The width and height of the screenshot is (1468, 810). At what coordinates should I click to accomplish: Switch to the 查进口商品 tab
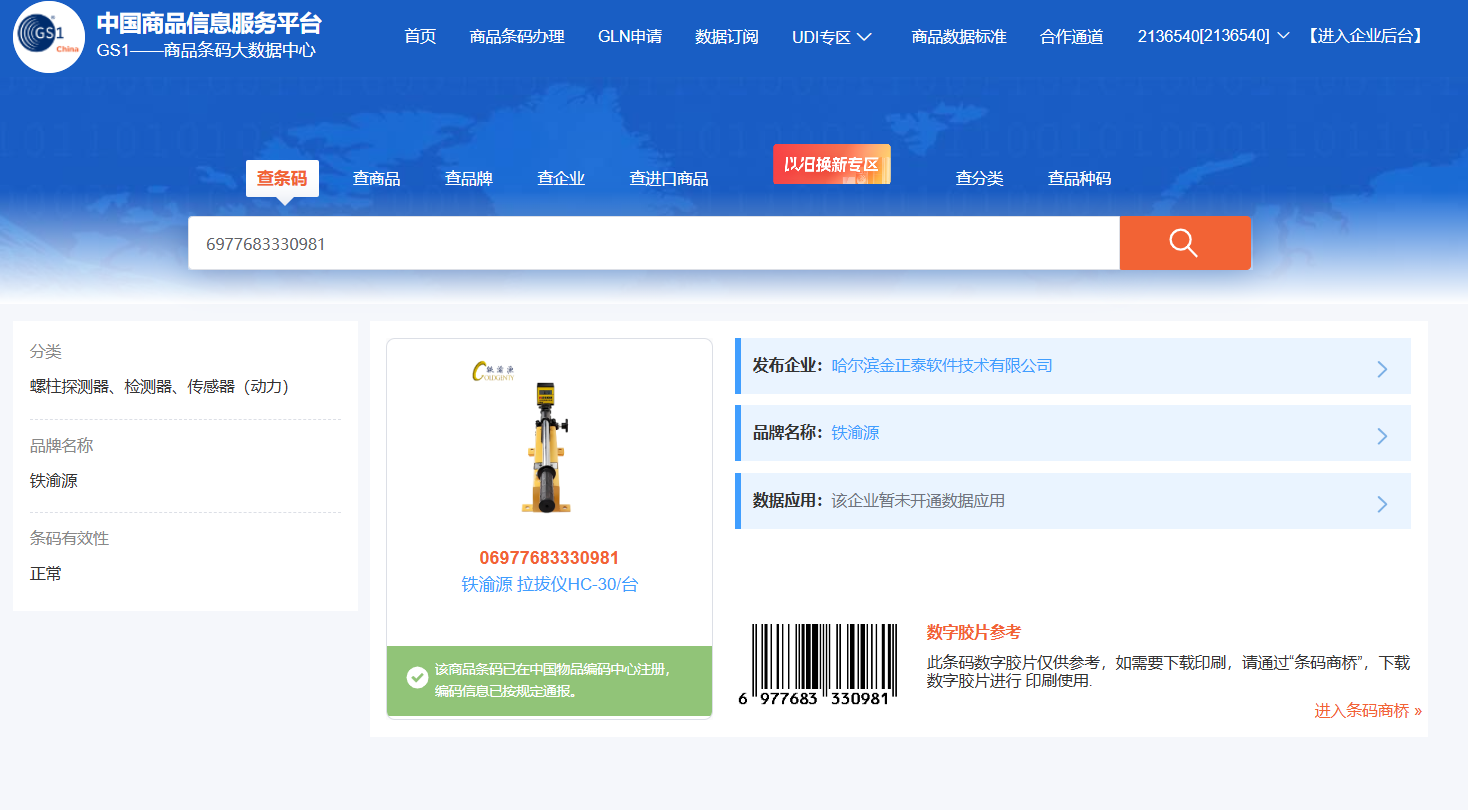point(669,179)
